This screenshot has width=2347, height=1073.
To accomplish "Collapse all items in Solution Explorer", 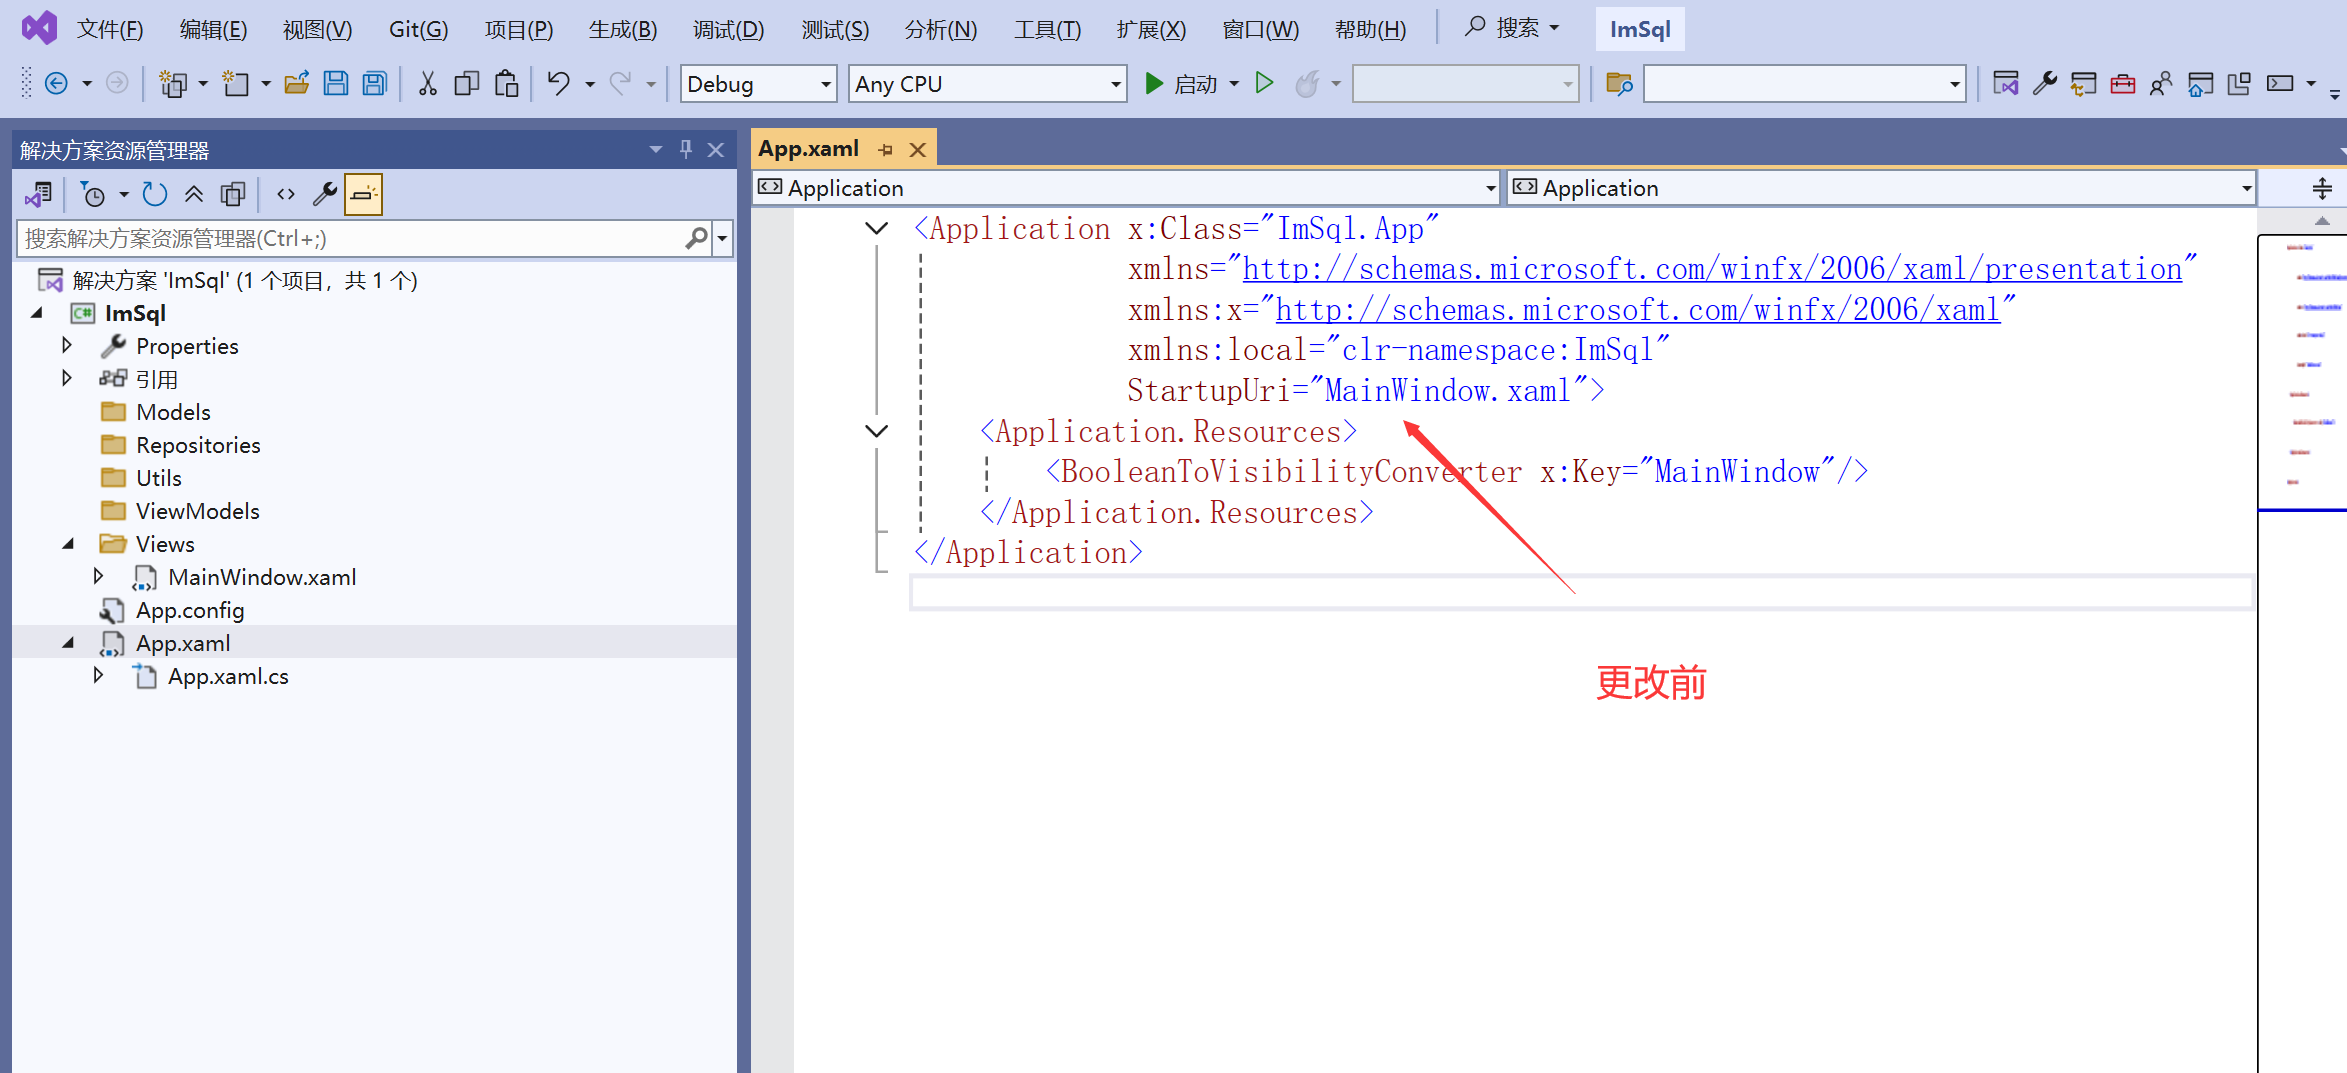I will click(x=194, y=193).
